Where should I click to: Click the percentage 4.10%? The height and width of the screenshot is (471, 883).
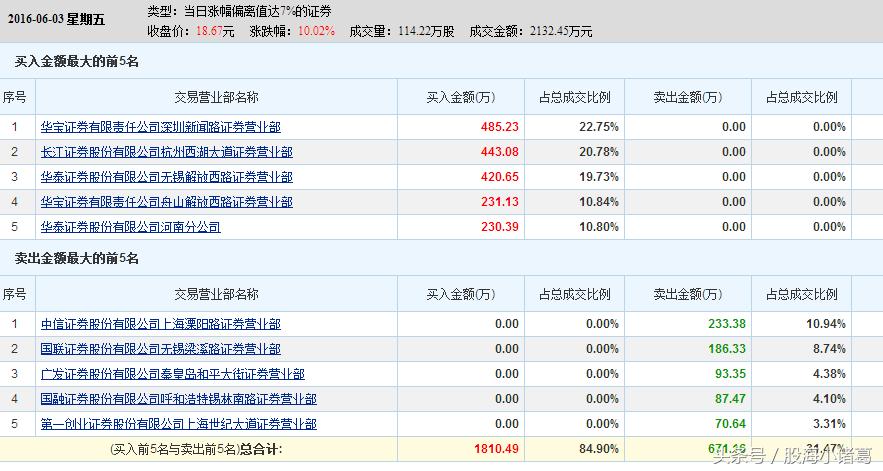coord(829,399)
